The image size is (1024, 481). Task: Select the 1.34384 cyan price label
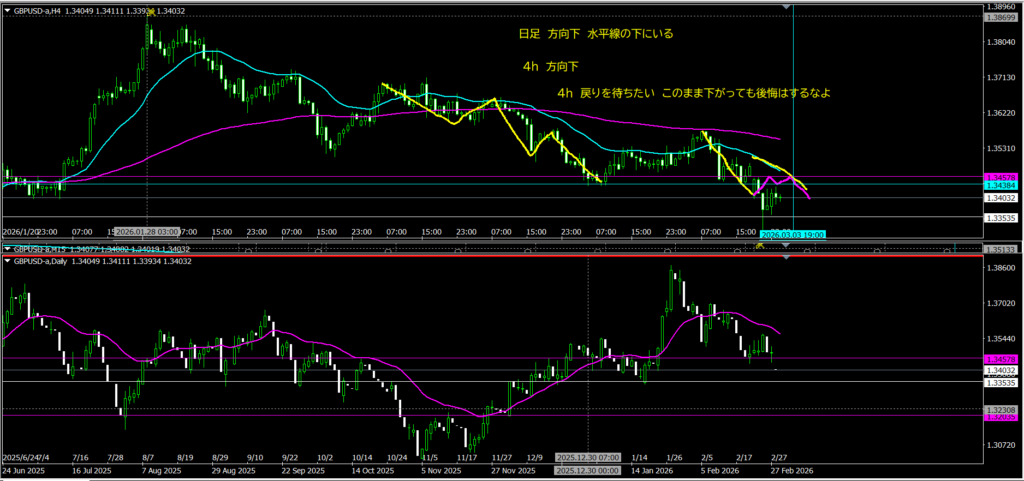click(1002, 185)
